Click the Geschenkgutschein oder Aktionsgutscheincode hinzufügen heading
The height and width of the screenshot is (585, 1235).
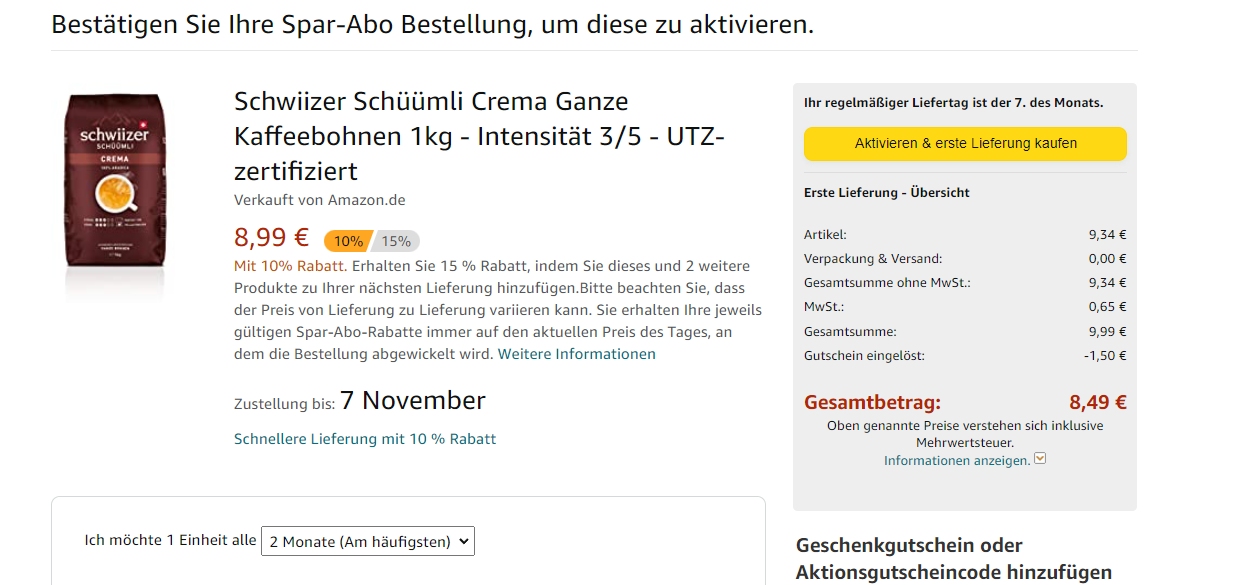tap(953, 559)
